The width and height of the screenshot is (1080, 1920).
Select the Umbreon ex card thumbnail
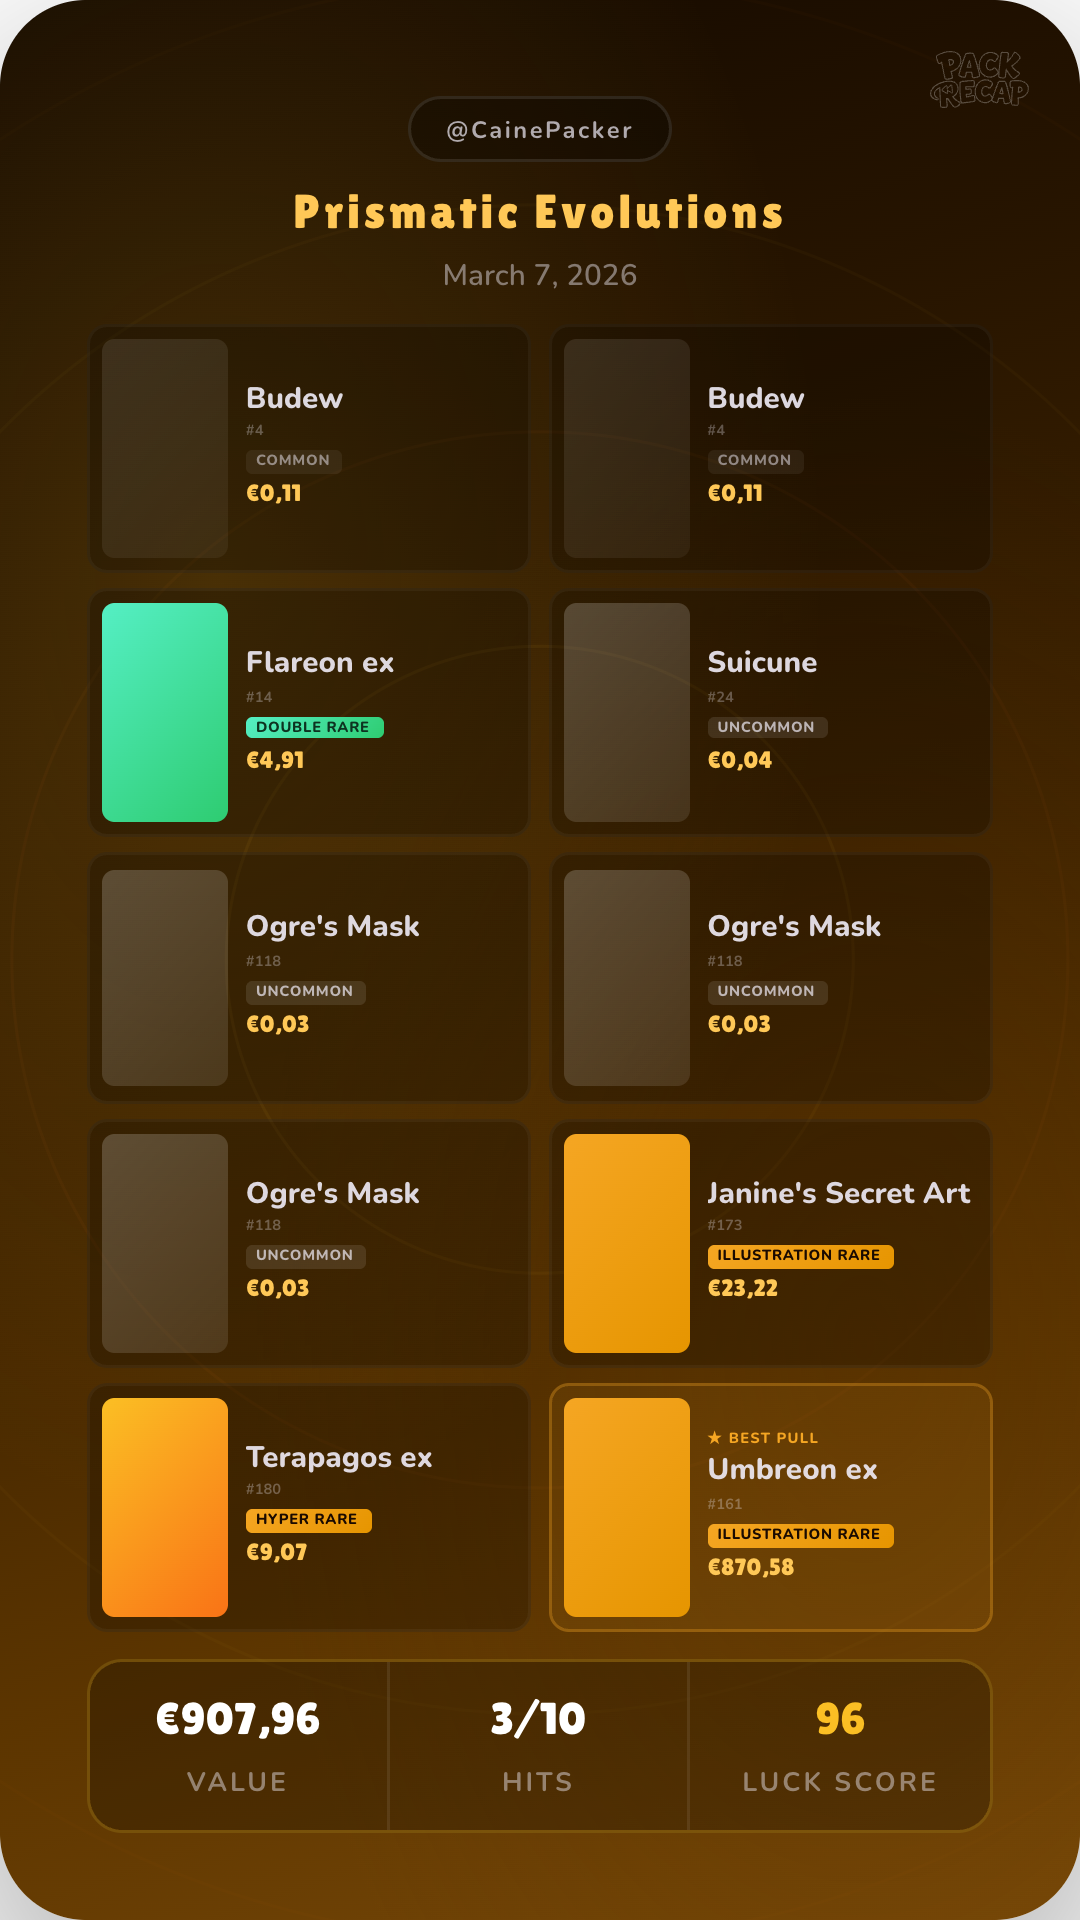click(x=627, y=1507)
